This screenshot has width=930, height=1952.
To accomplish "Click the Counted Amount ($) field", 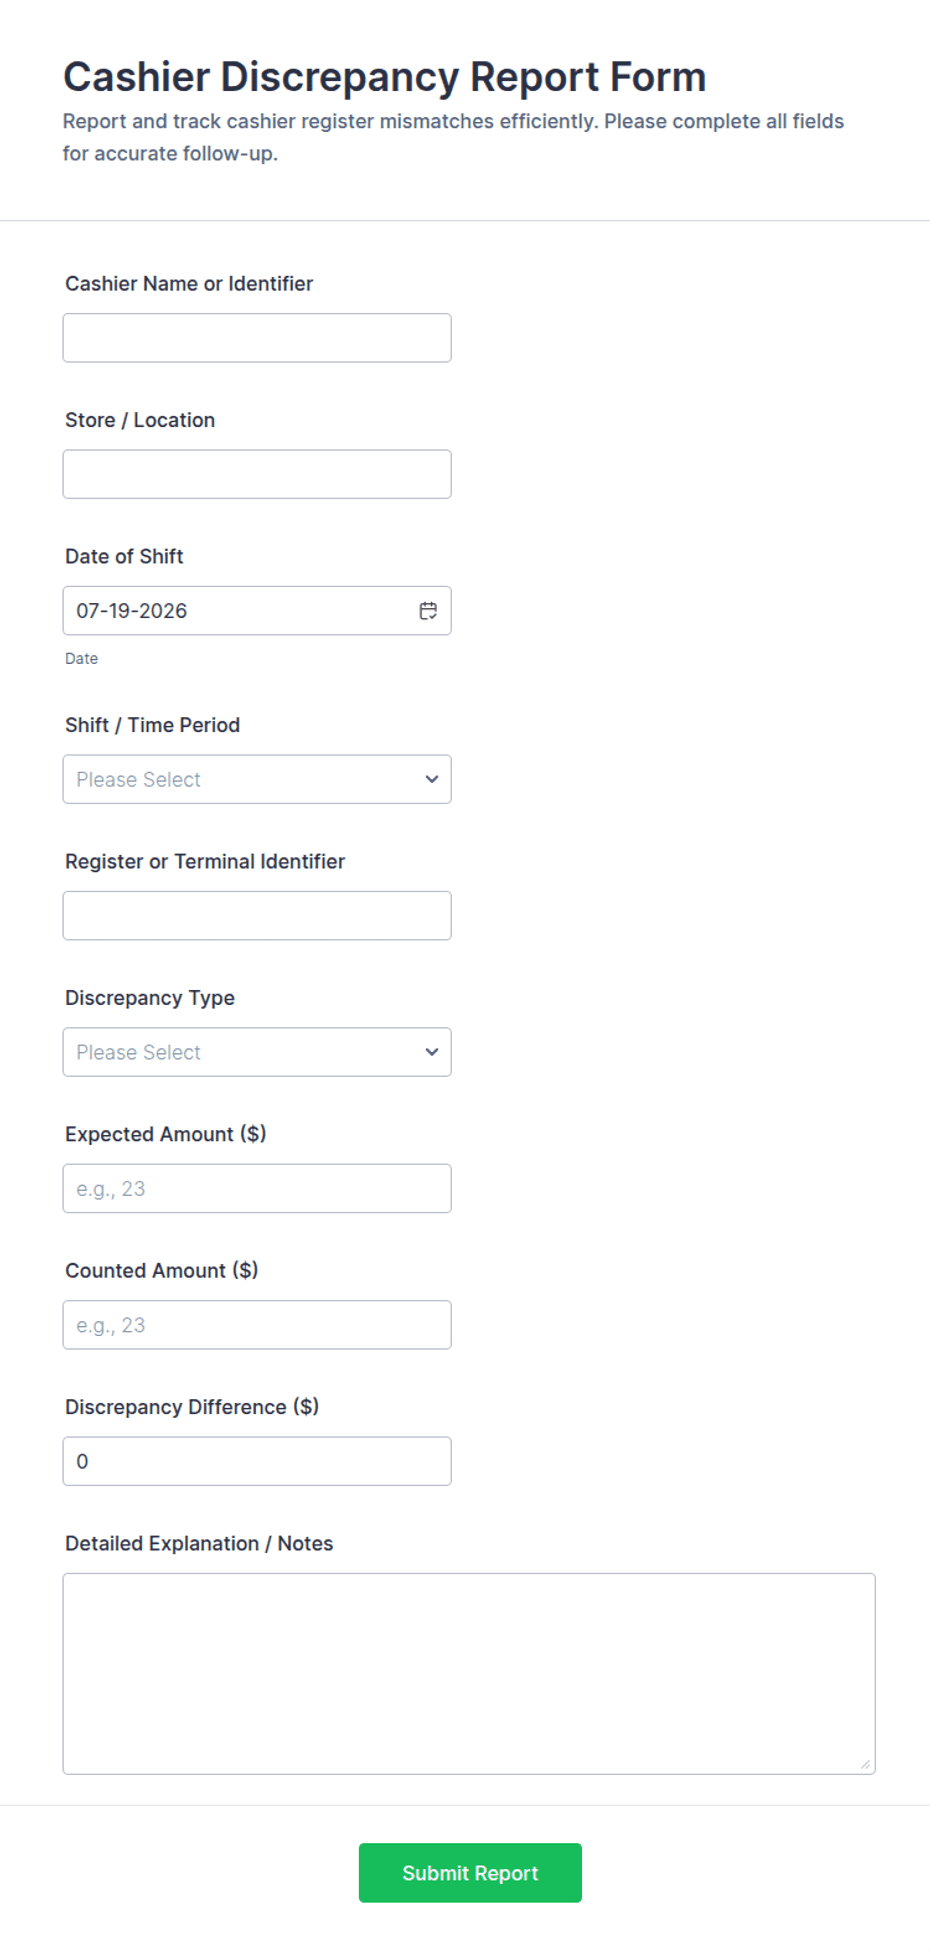I will [x=257, y=1325].
